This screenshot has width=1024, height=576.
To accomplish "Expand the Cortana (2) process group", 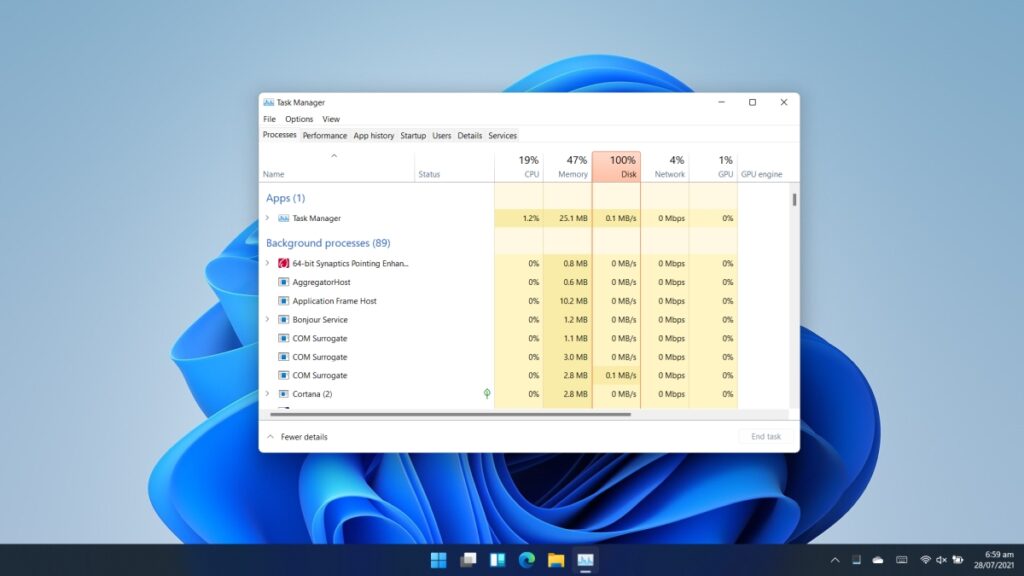I will coord(267,394).
